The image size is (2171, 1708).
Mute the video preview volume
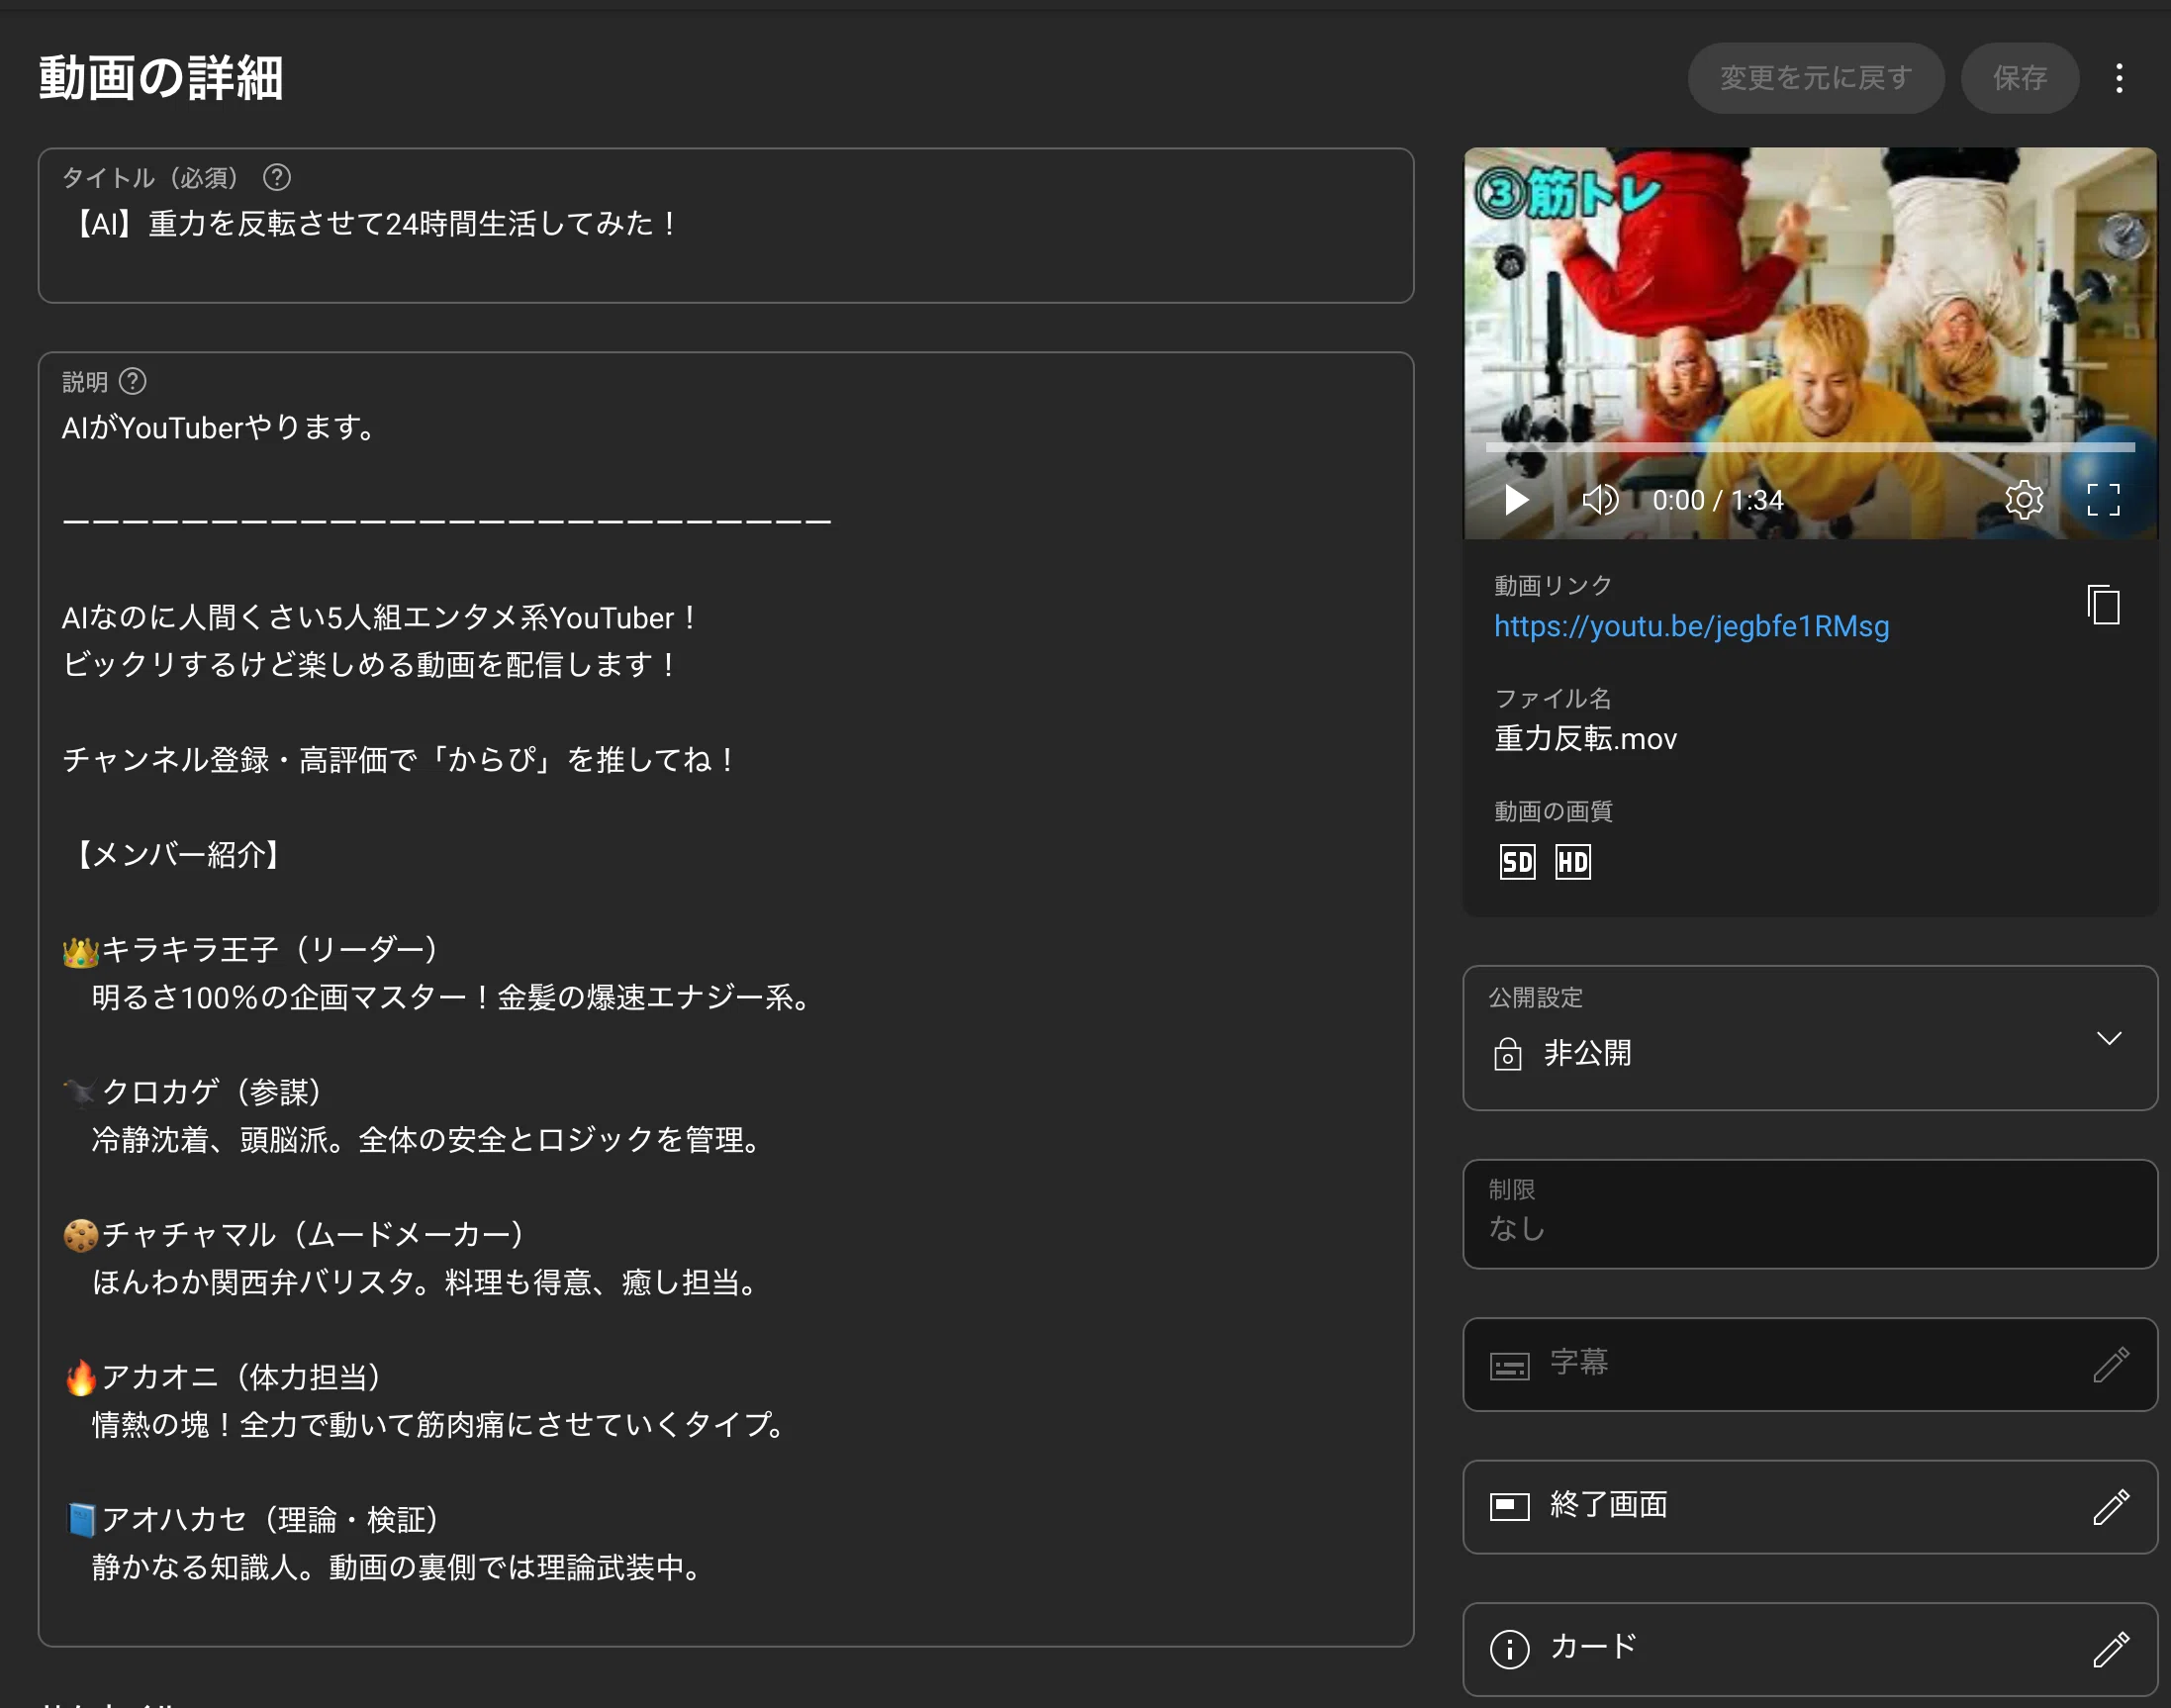[1599, 499]
